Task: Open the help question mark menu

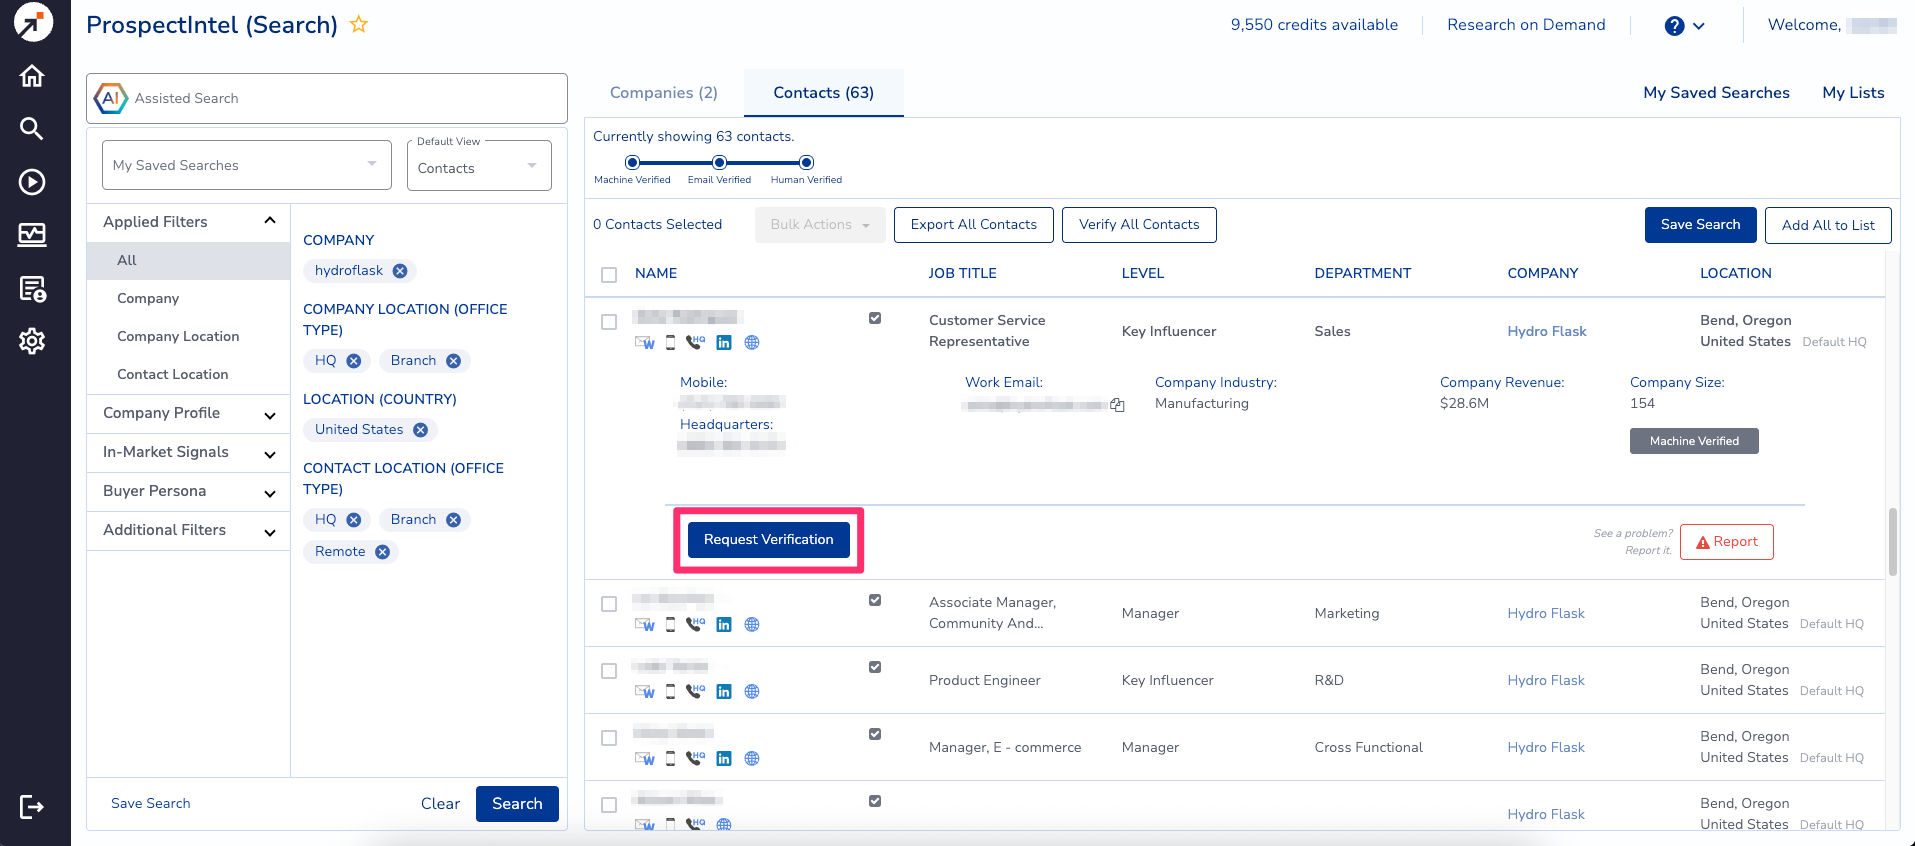Action: point(1684,26)
